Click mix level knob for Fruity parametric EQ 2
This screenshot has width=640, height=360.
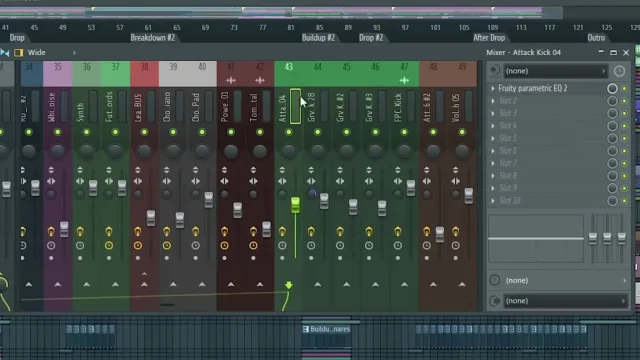tap(612, 89)
